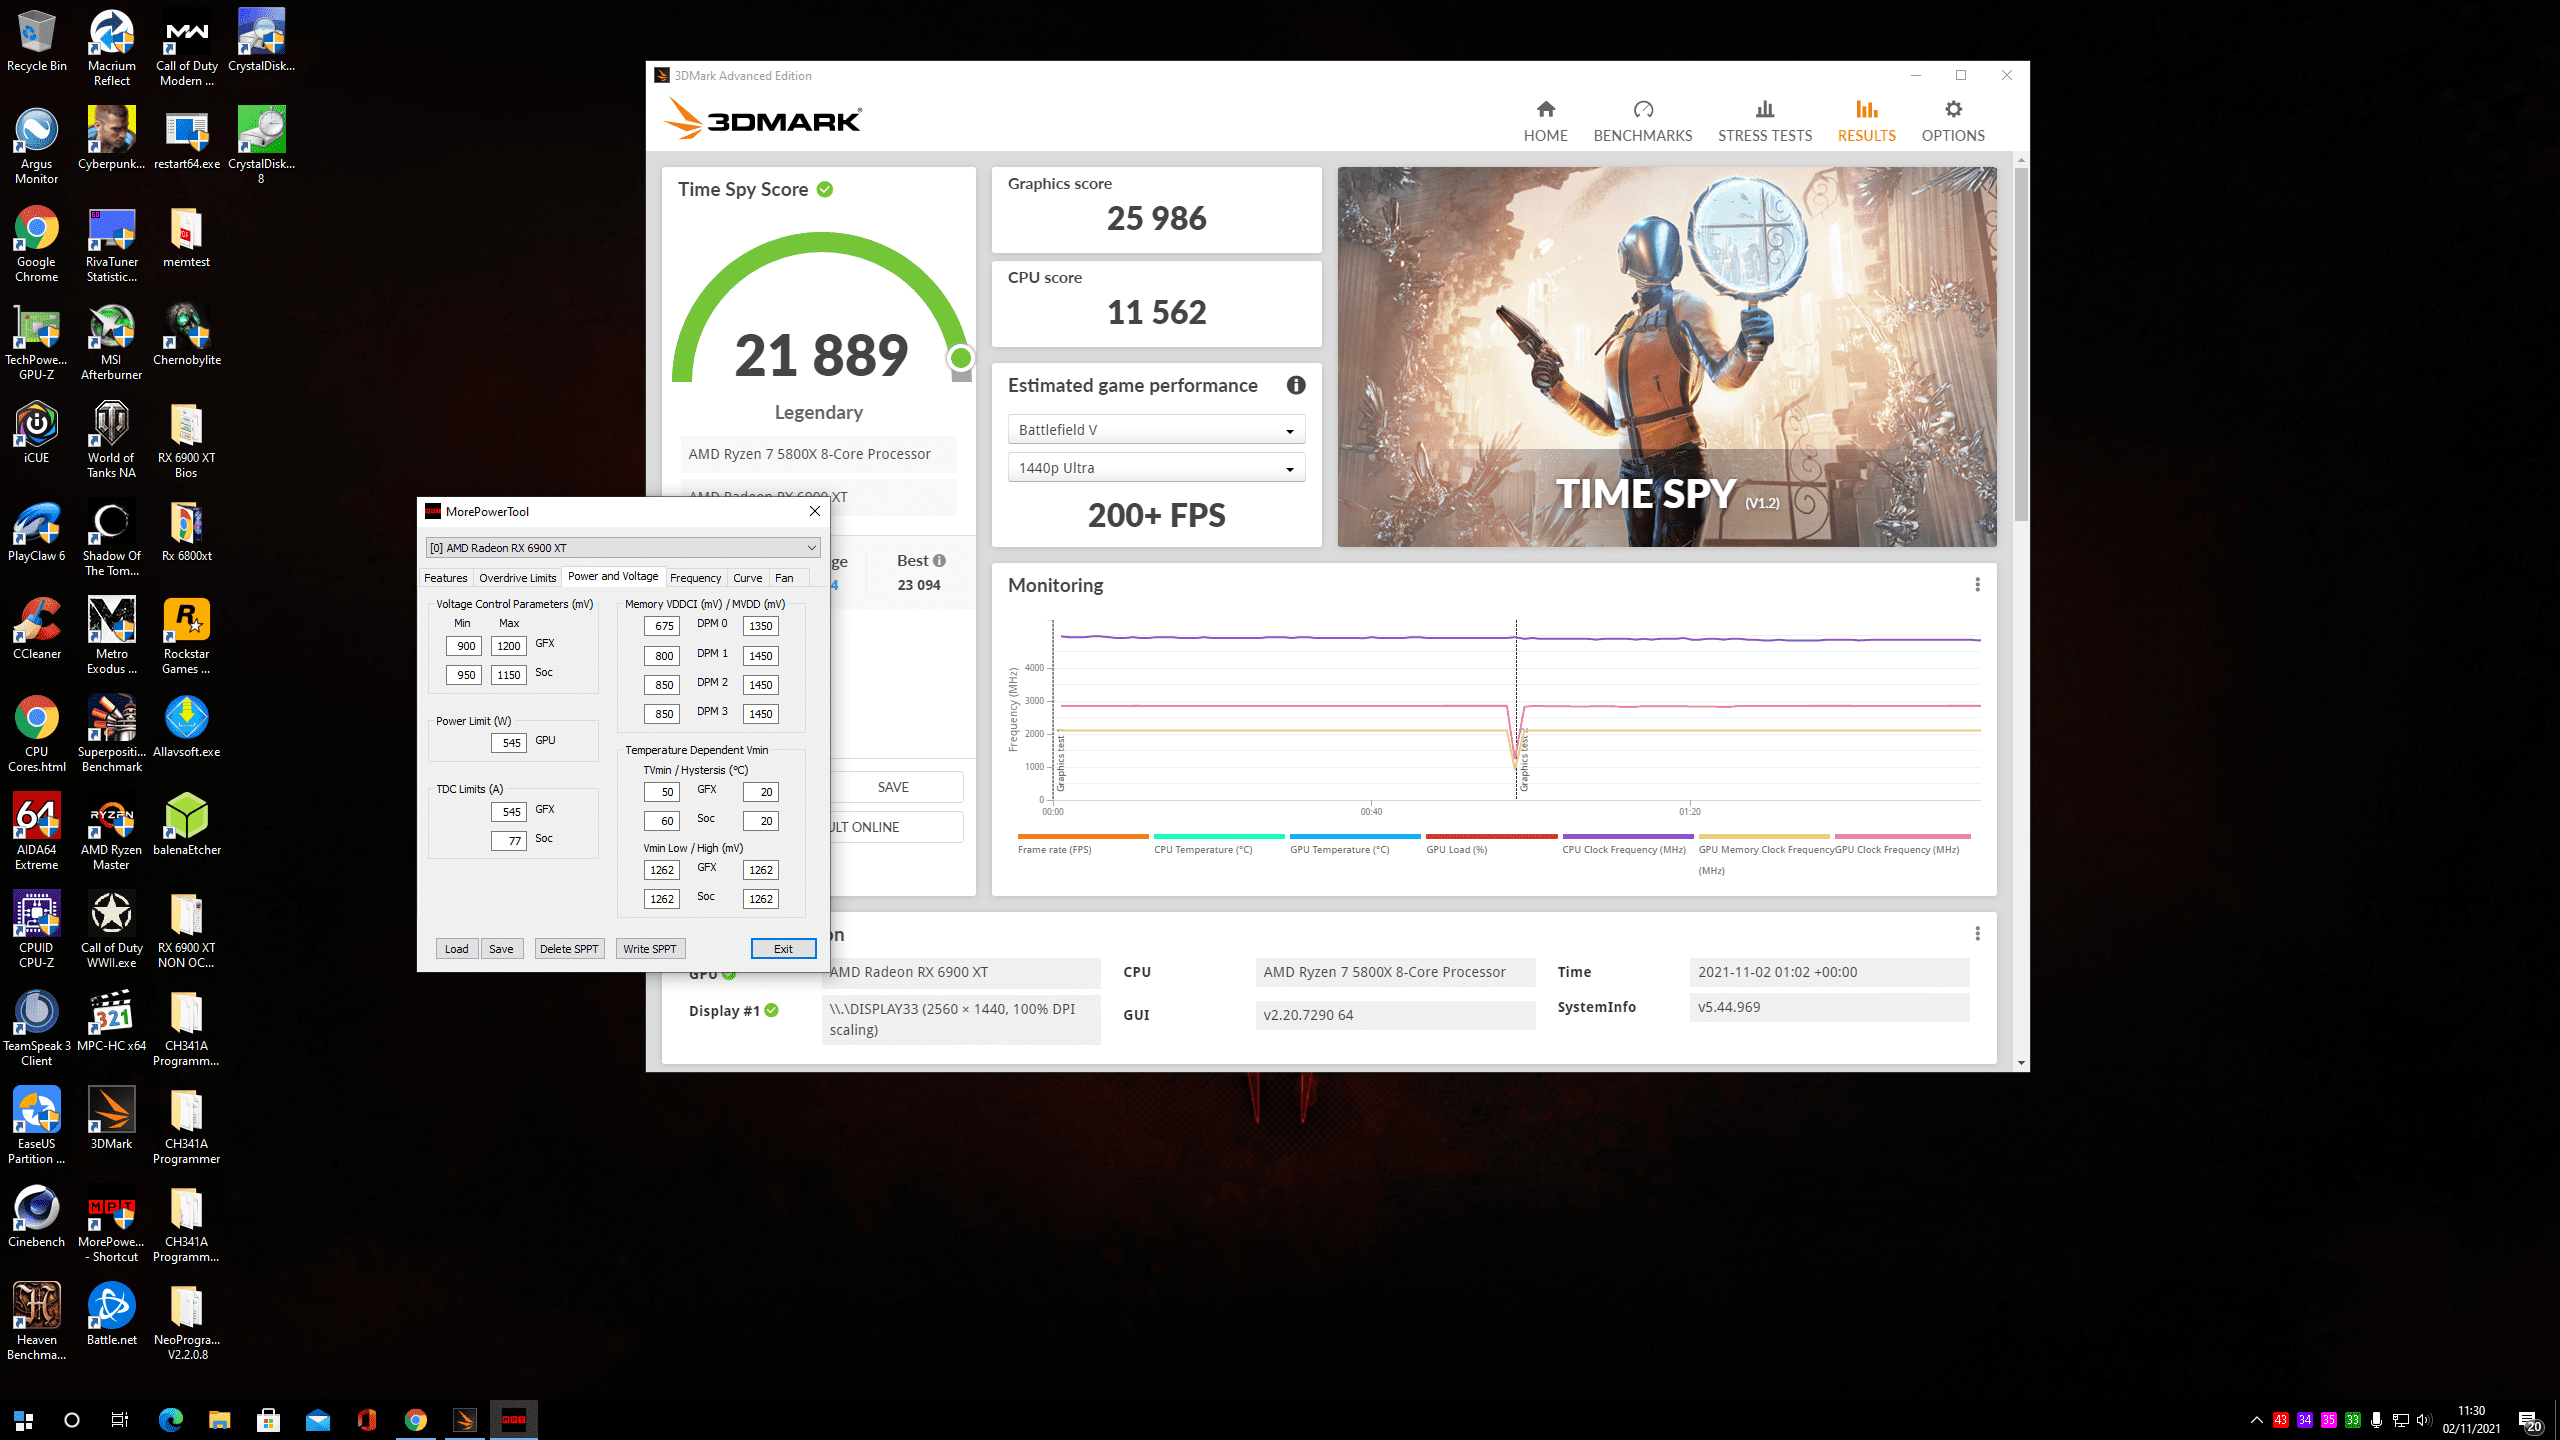Open Google Chrome from the taskbar
2560x1440 pixels.
point(415,1420)
